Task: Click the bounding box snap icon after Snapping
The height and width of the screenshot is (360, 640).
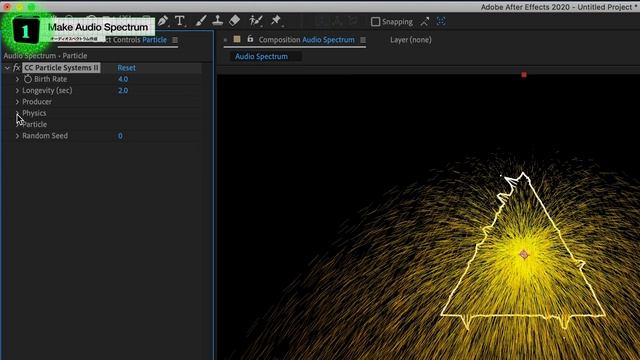Action: pos(441,22)
